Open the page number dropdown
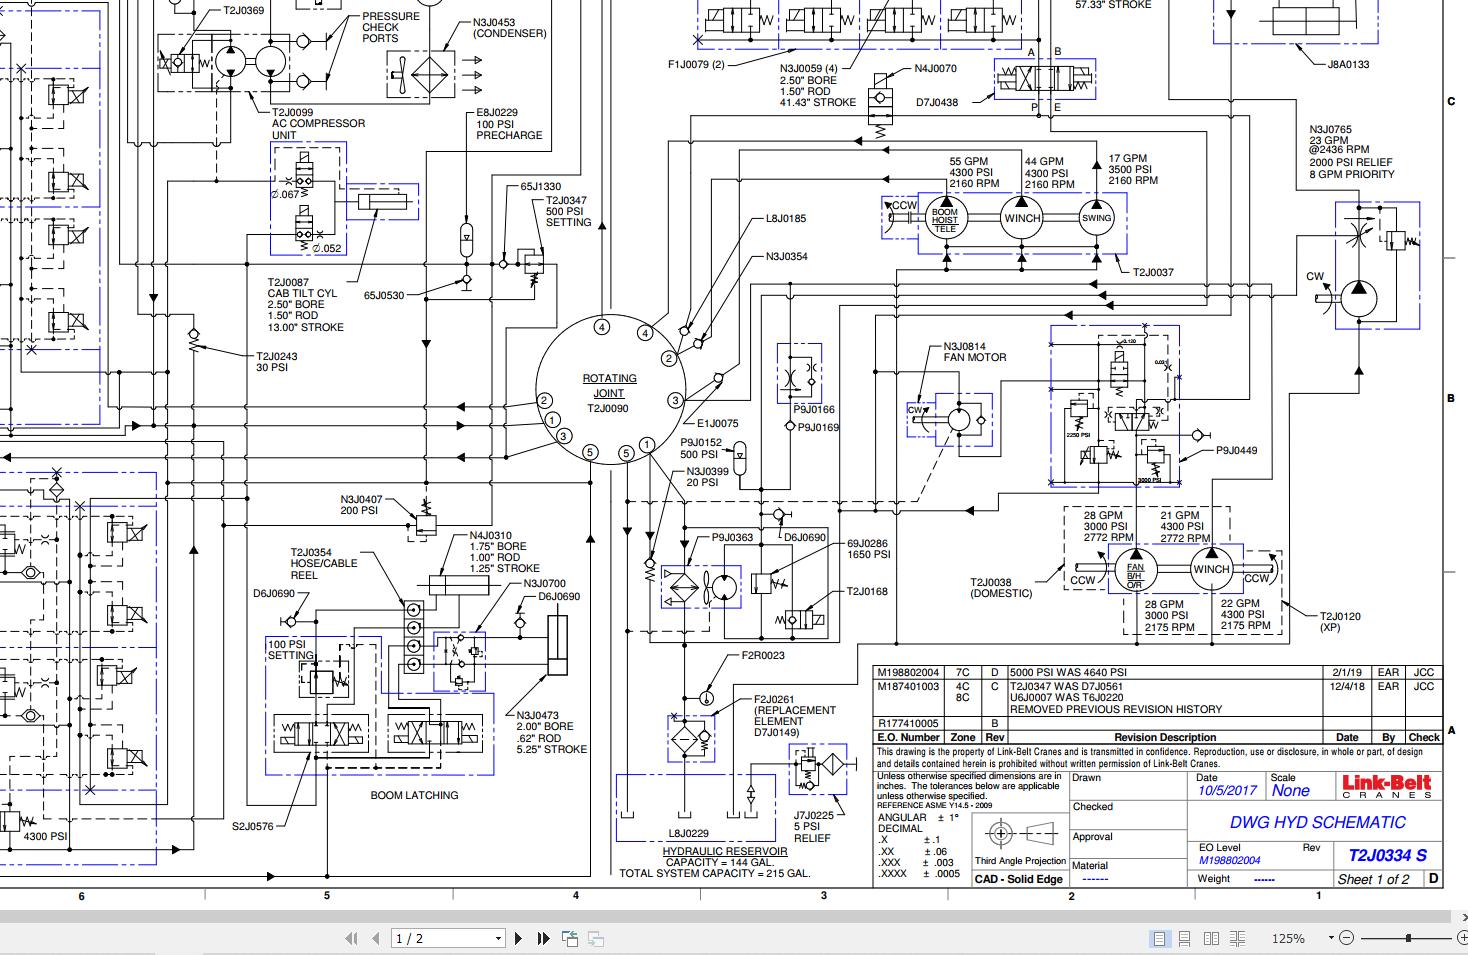 498,938
